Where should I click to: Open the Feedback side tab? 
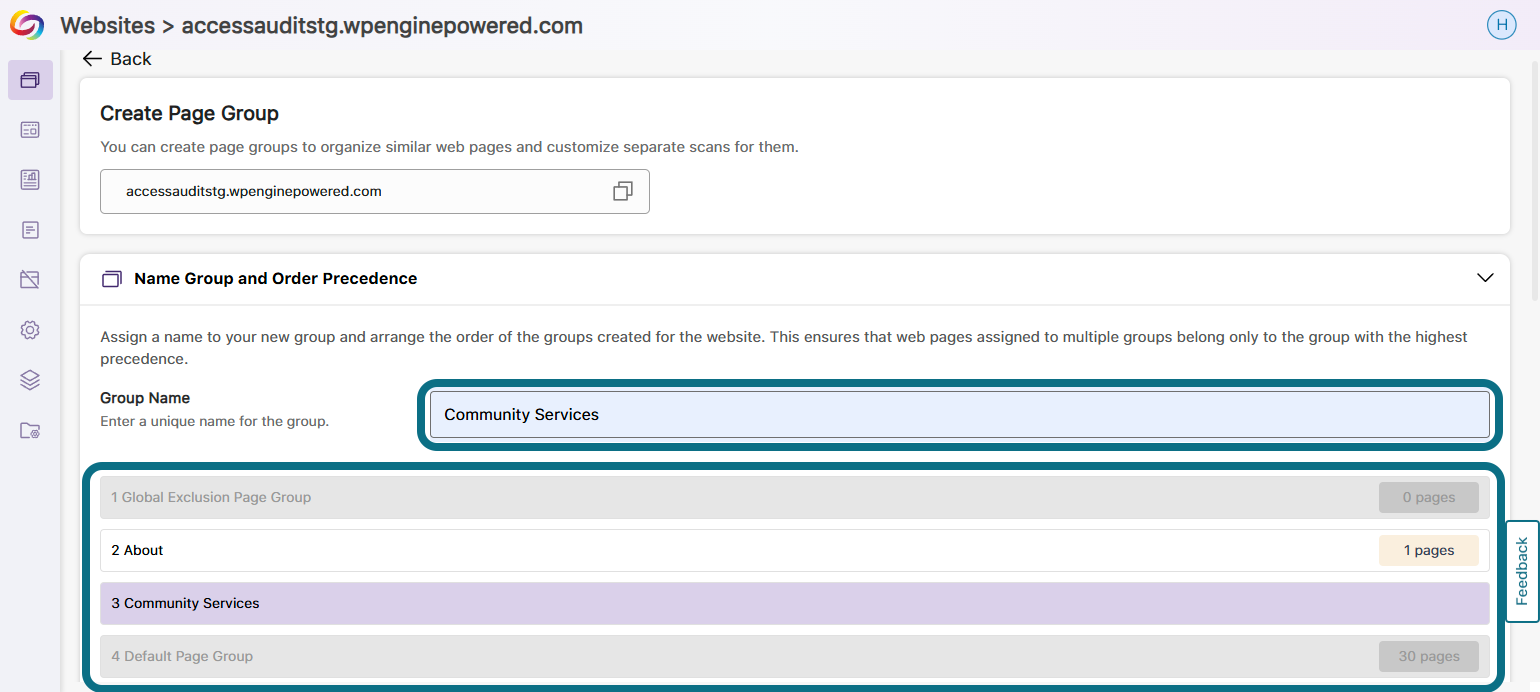pos(1522,571)
